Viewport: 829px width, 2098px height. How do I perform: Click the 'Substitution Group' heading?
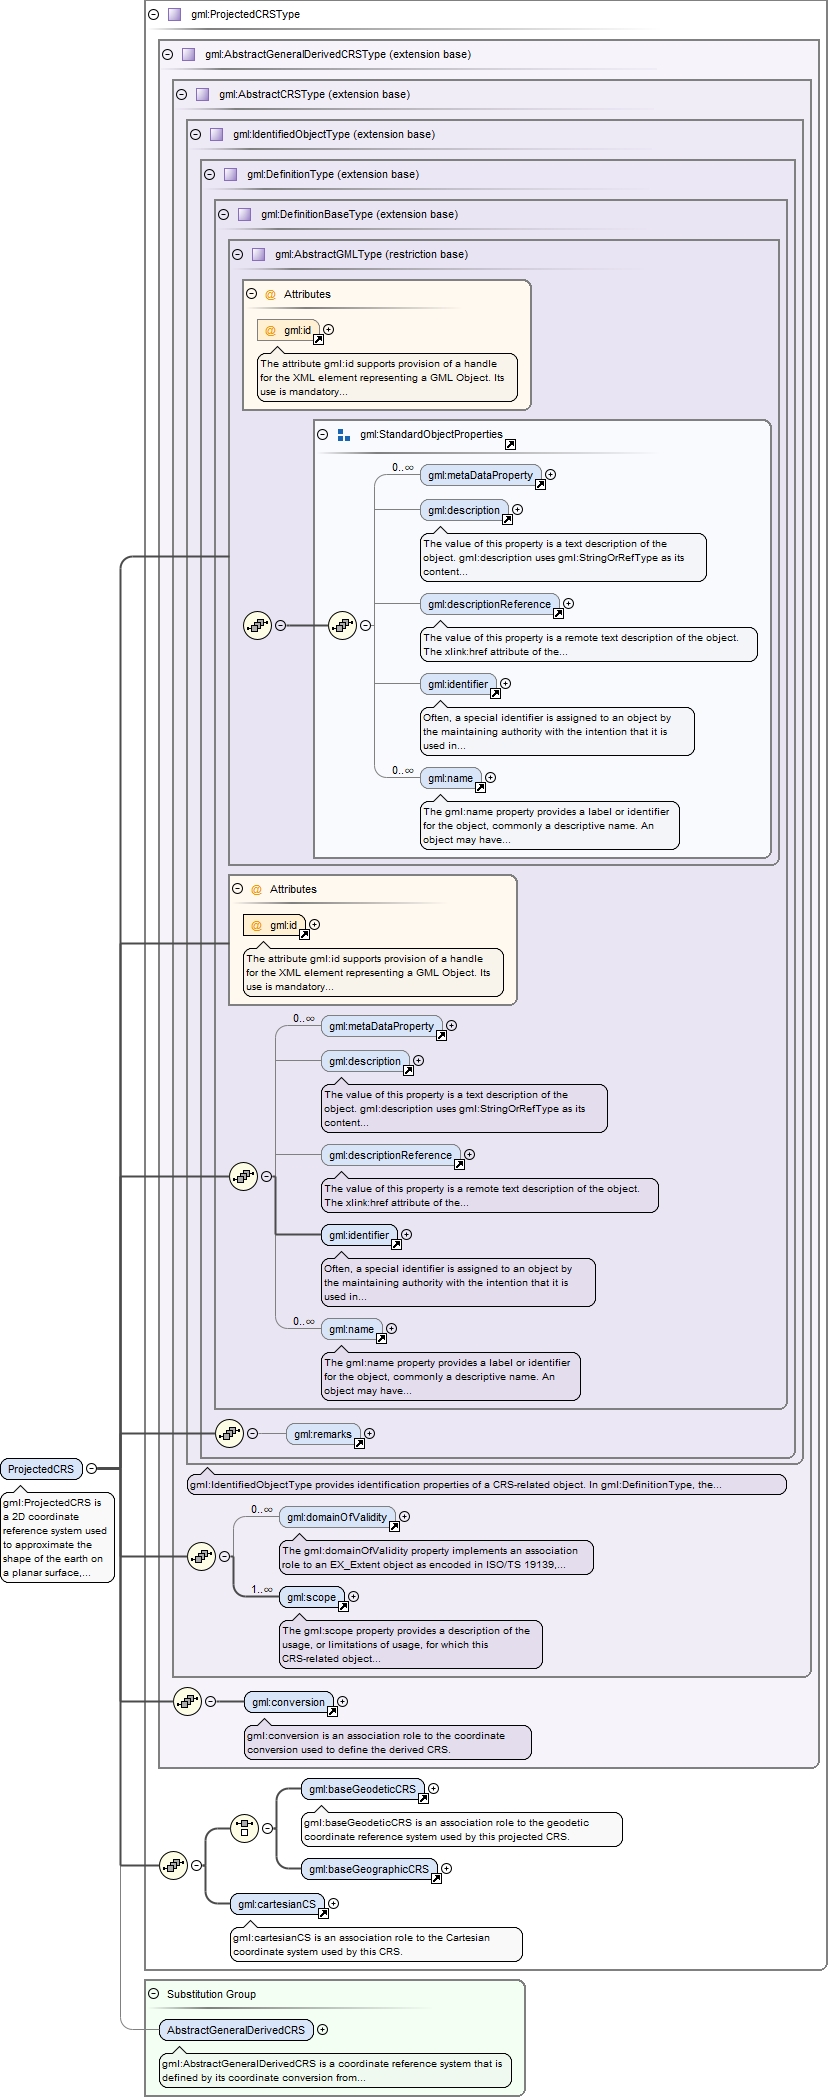211,1994
